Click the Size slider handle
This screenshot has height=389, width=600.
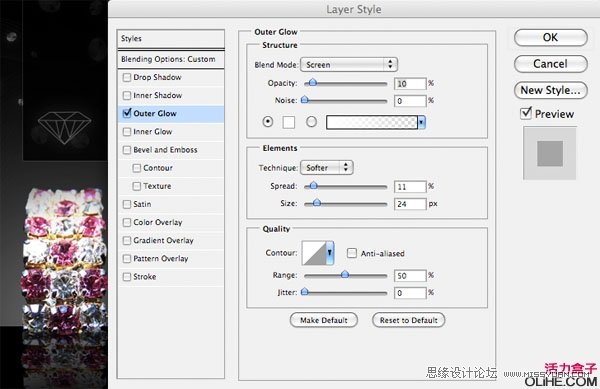[x=317, y=203]
